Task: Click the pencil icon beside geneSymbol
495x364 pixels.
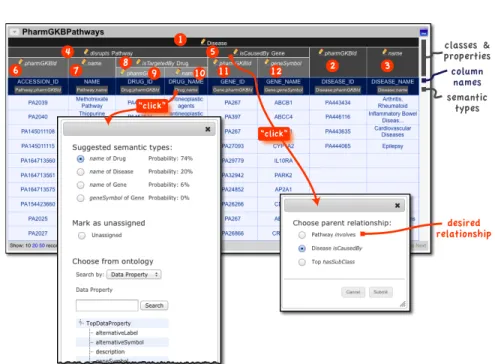Action: click(267, 62)
